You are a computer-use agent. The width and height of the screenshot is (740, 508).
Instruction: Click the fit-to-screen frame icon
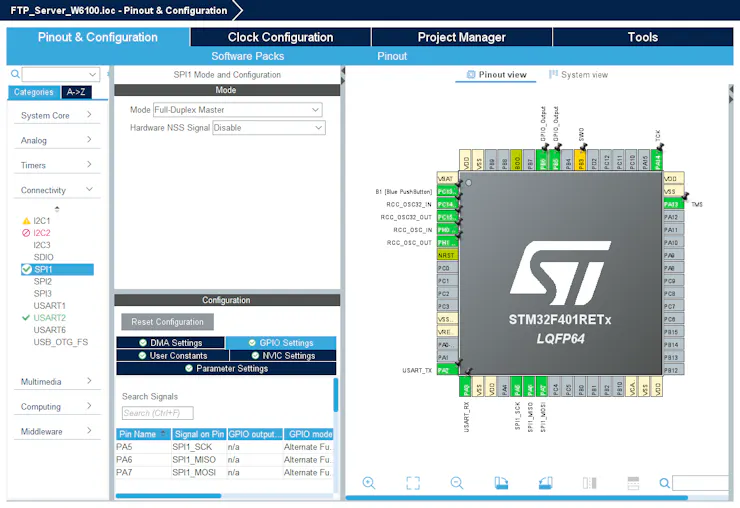[x=413, y=483]
